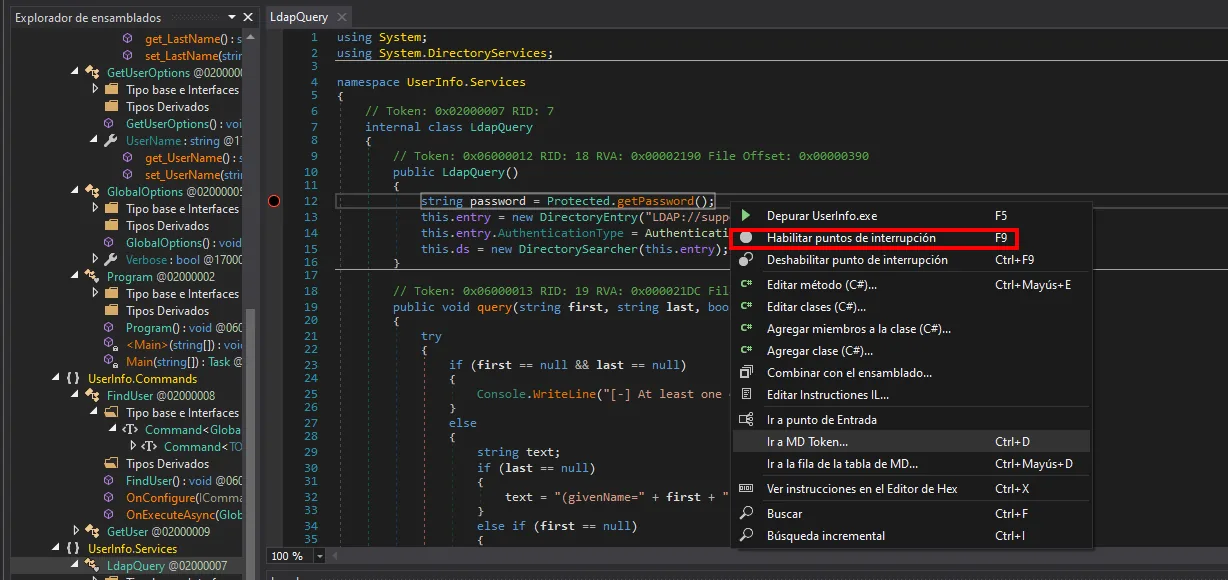1228x580 pixels.
Task: Choose Ir a MD Token...
Action: (x=911, y=442)
